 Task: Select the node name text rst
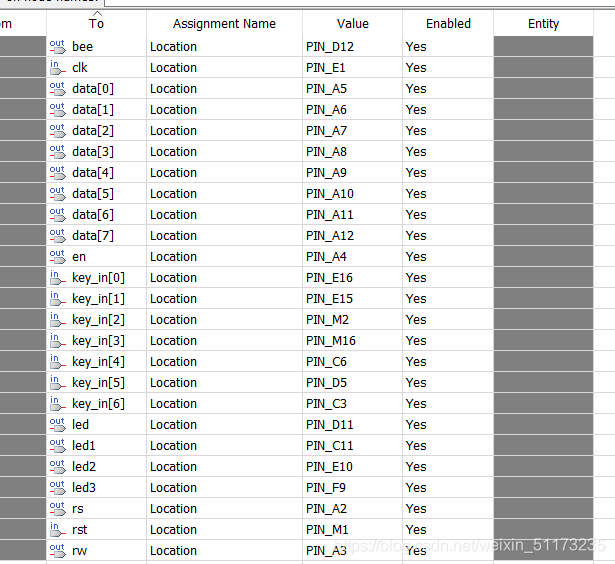(80, 530)
